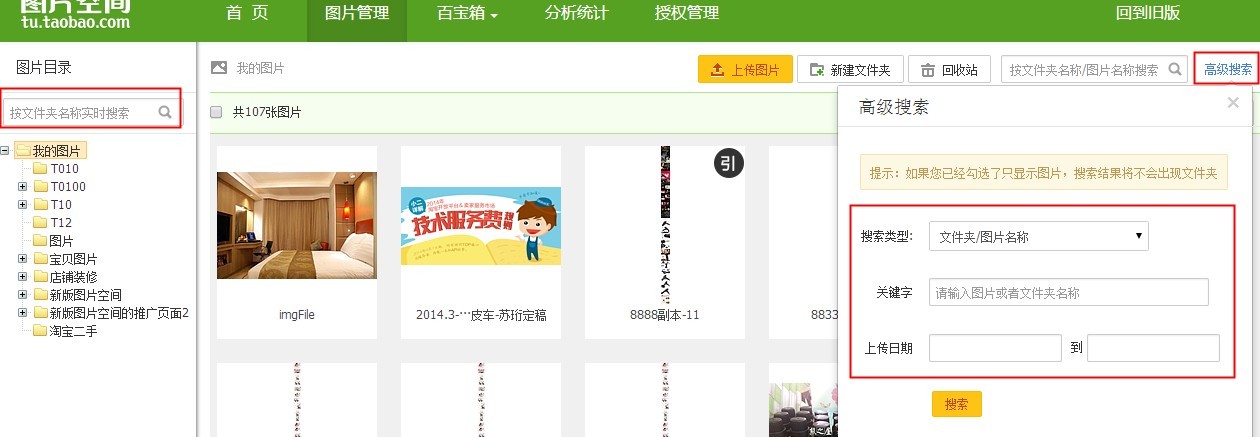This screenshot has width=1260, height=437.
Task: Collapse the 我的图片 root folder
Action: (x=6, y=151)
